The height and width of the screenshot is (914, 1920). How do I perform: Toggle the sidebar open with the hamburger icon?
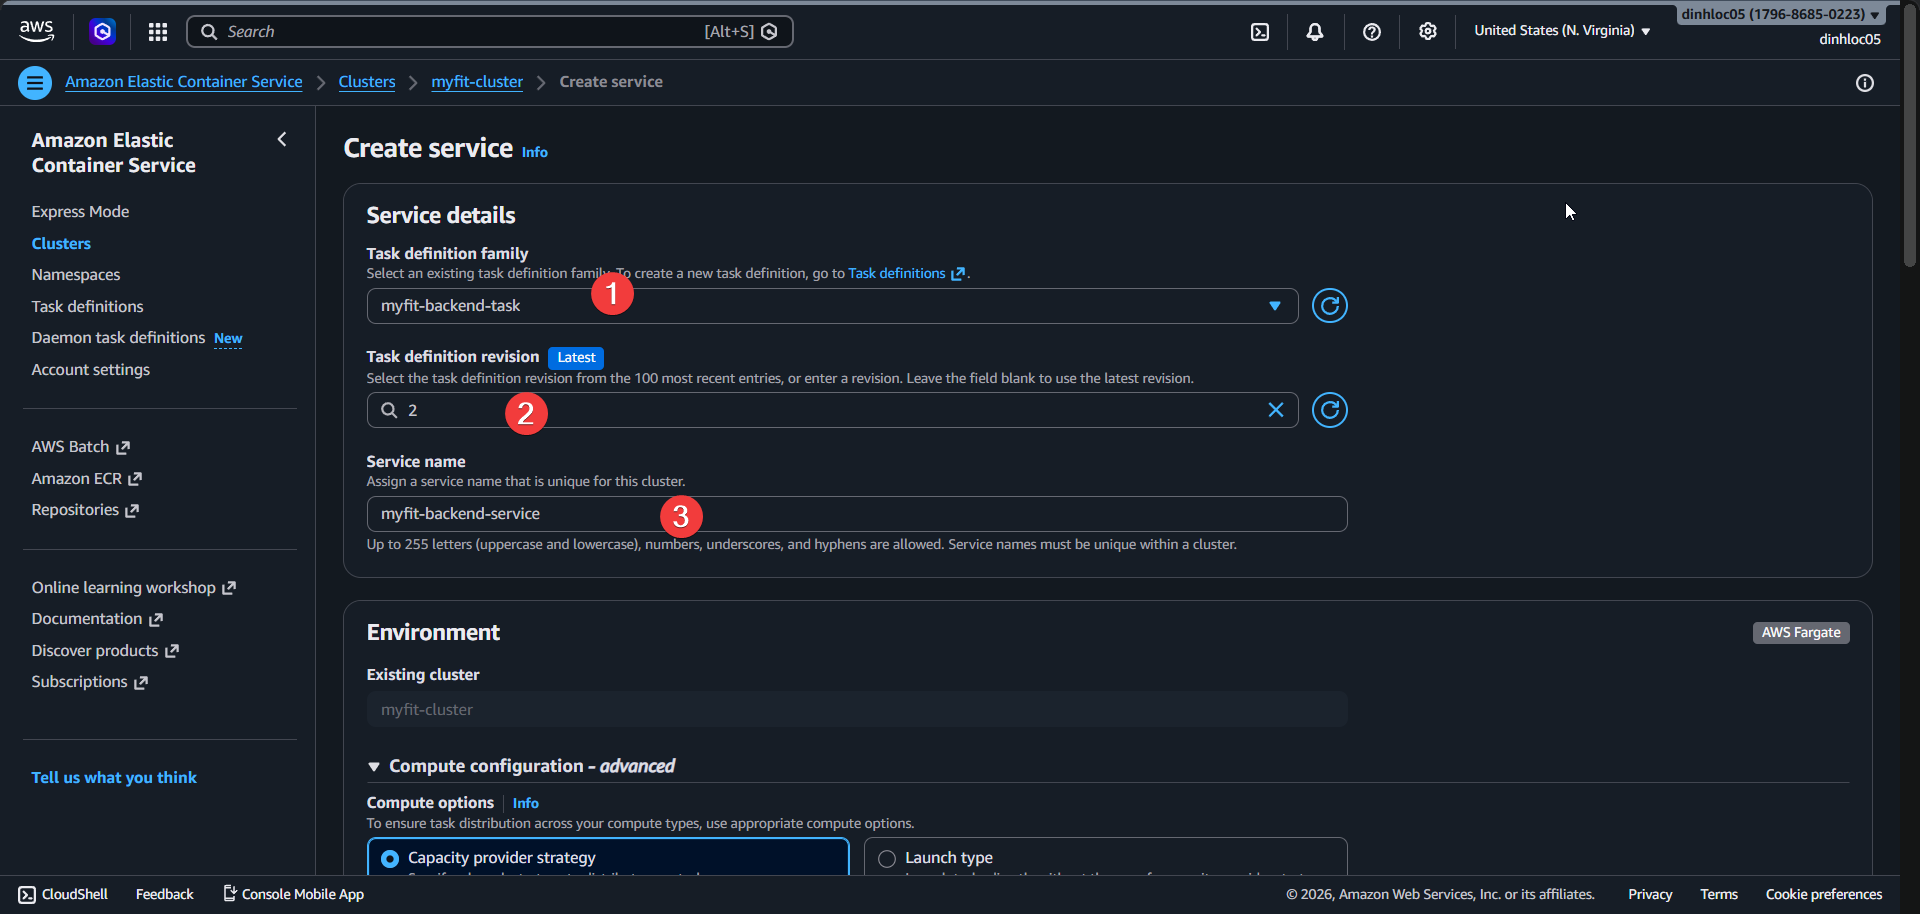click(x=35, y=82)
